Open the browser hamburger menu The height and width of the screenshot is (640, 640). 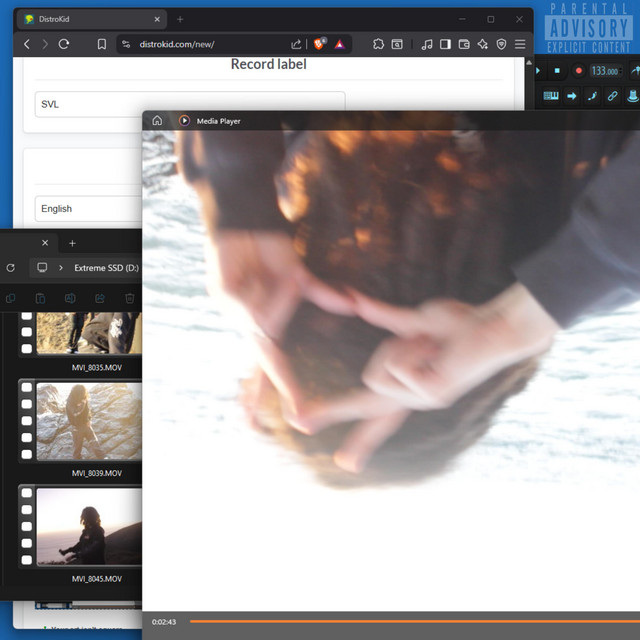(x=520, y=44)
